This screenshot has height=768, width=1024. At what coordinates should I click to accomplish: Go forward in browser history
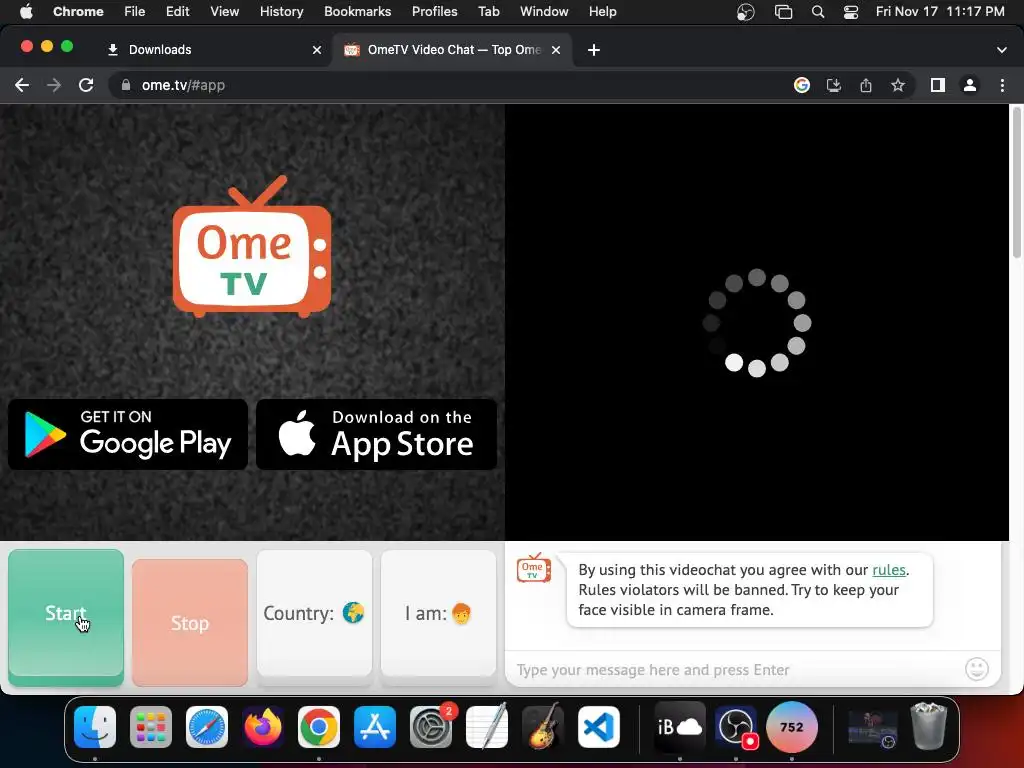coord(54,85)
